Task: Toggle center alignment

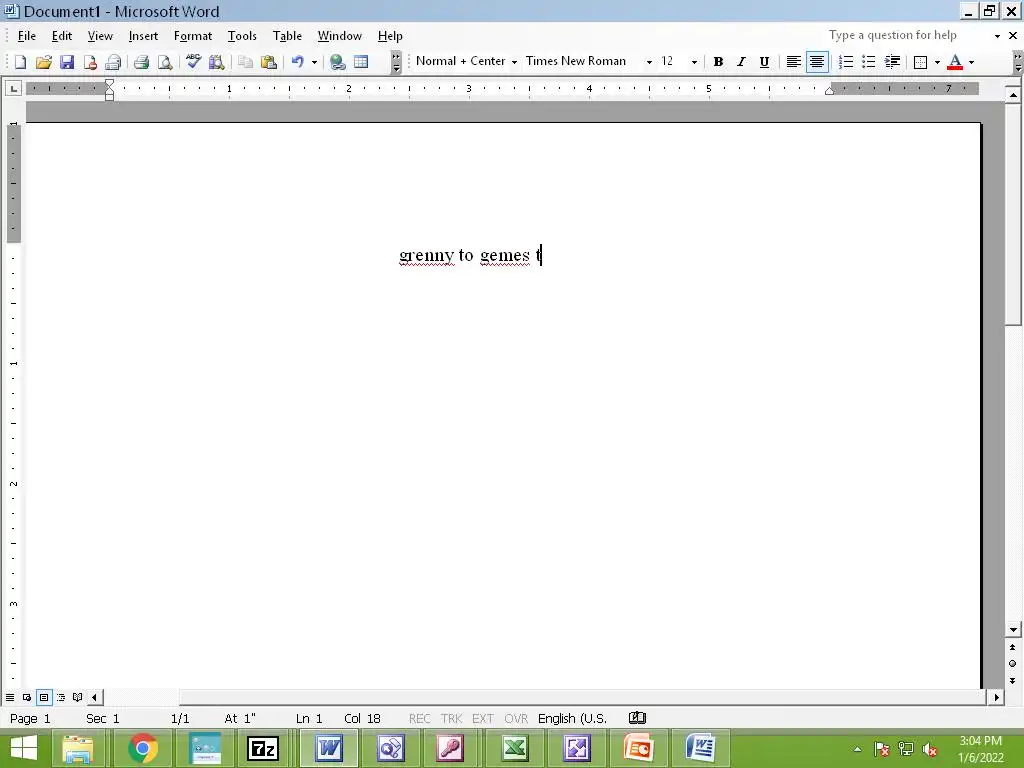Action: [817, 62]
